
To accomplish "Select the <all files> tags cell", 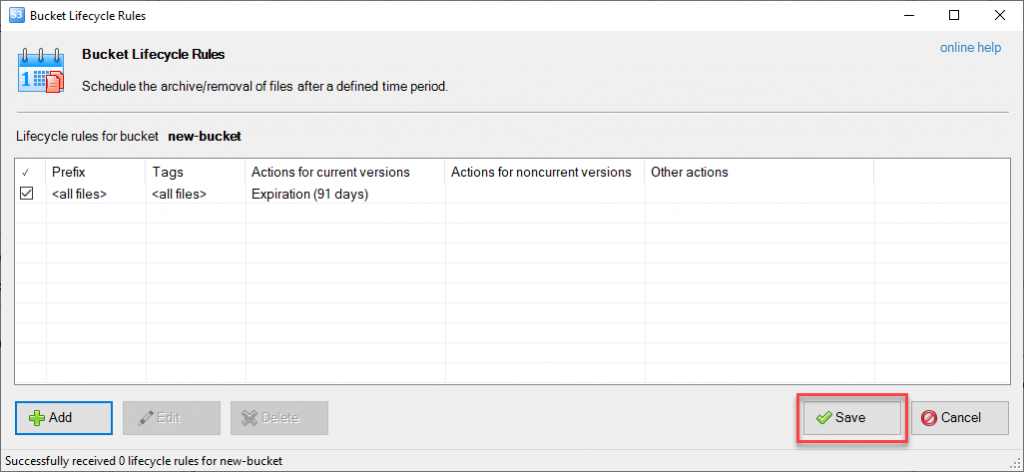I will (x=179, y=194).
